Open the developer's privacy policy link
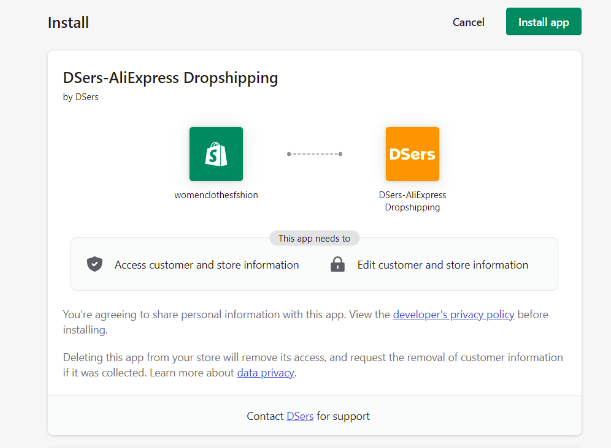The height and width of the screenshot is (448, 611). (453, 314)
